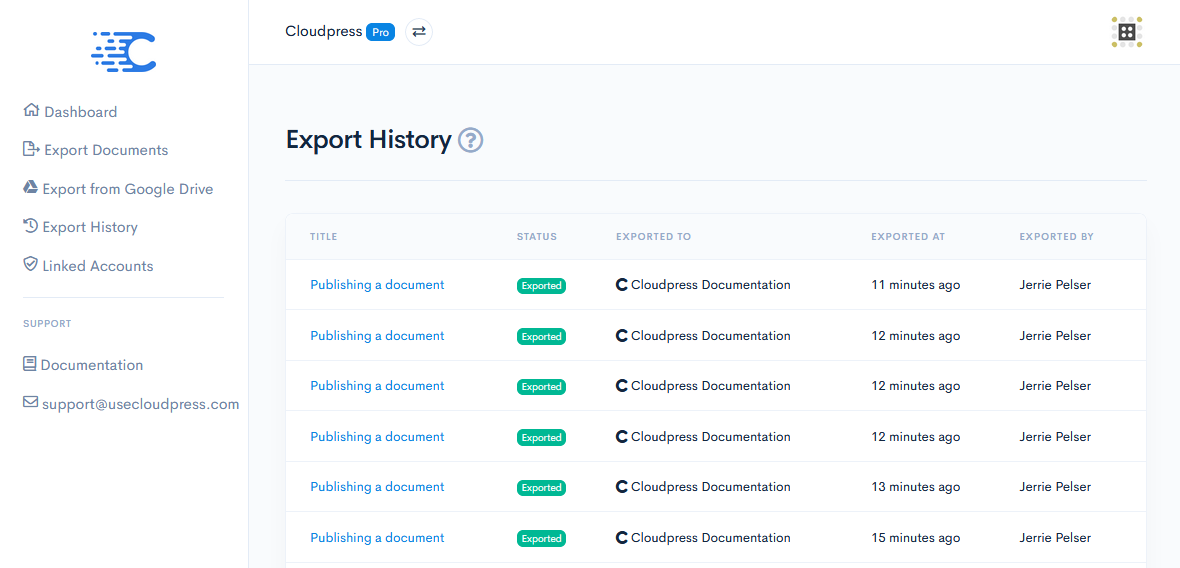Click the Cloudpress icon in the 15 minutes ago row

[x=622, y=538]
